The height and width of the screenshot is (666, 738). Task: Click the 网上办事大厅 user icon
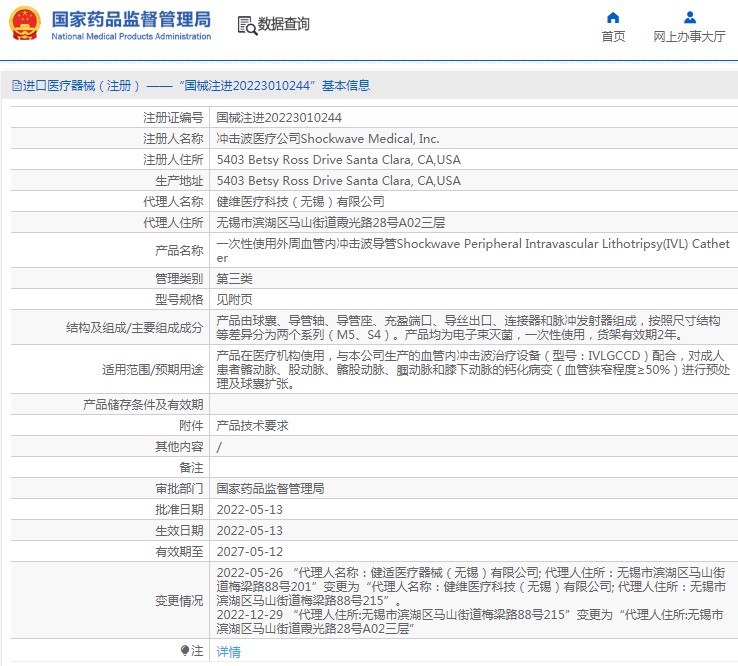[x=690, y=17]
